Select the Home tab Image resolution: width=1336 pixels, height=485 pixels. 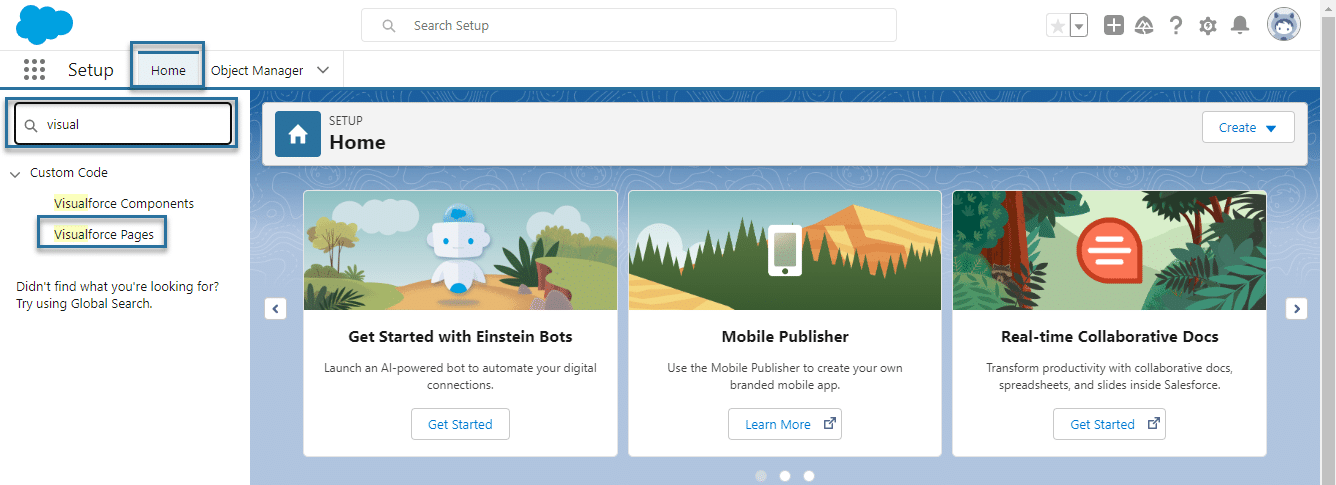pos(168,70)
